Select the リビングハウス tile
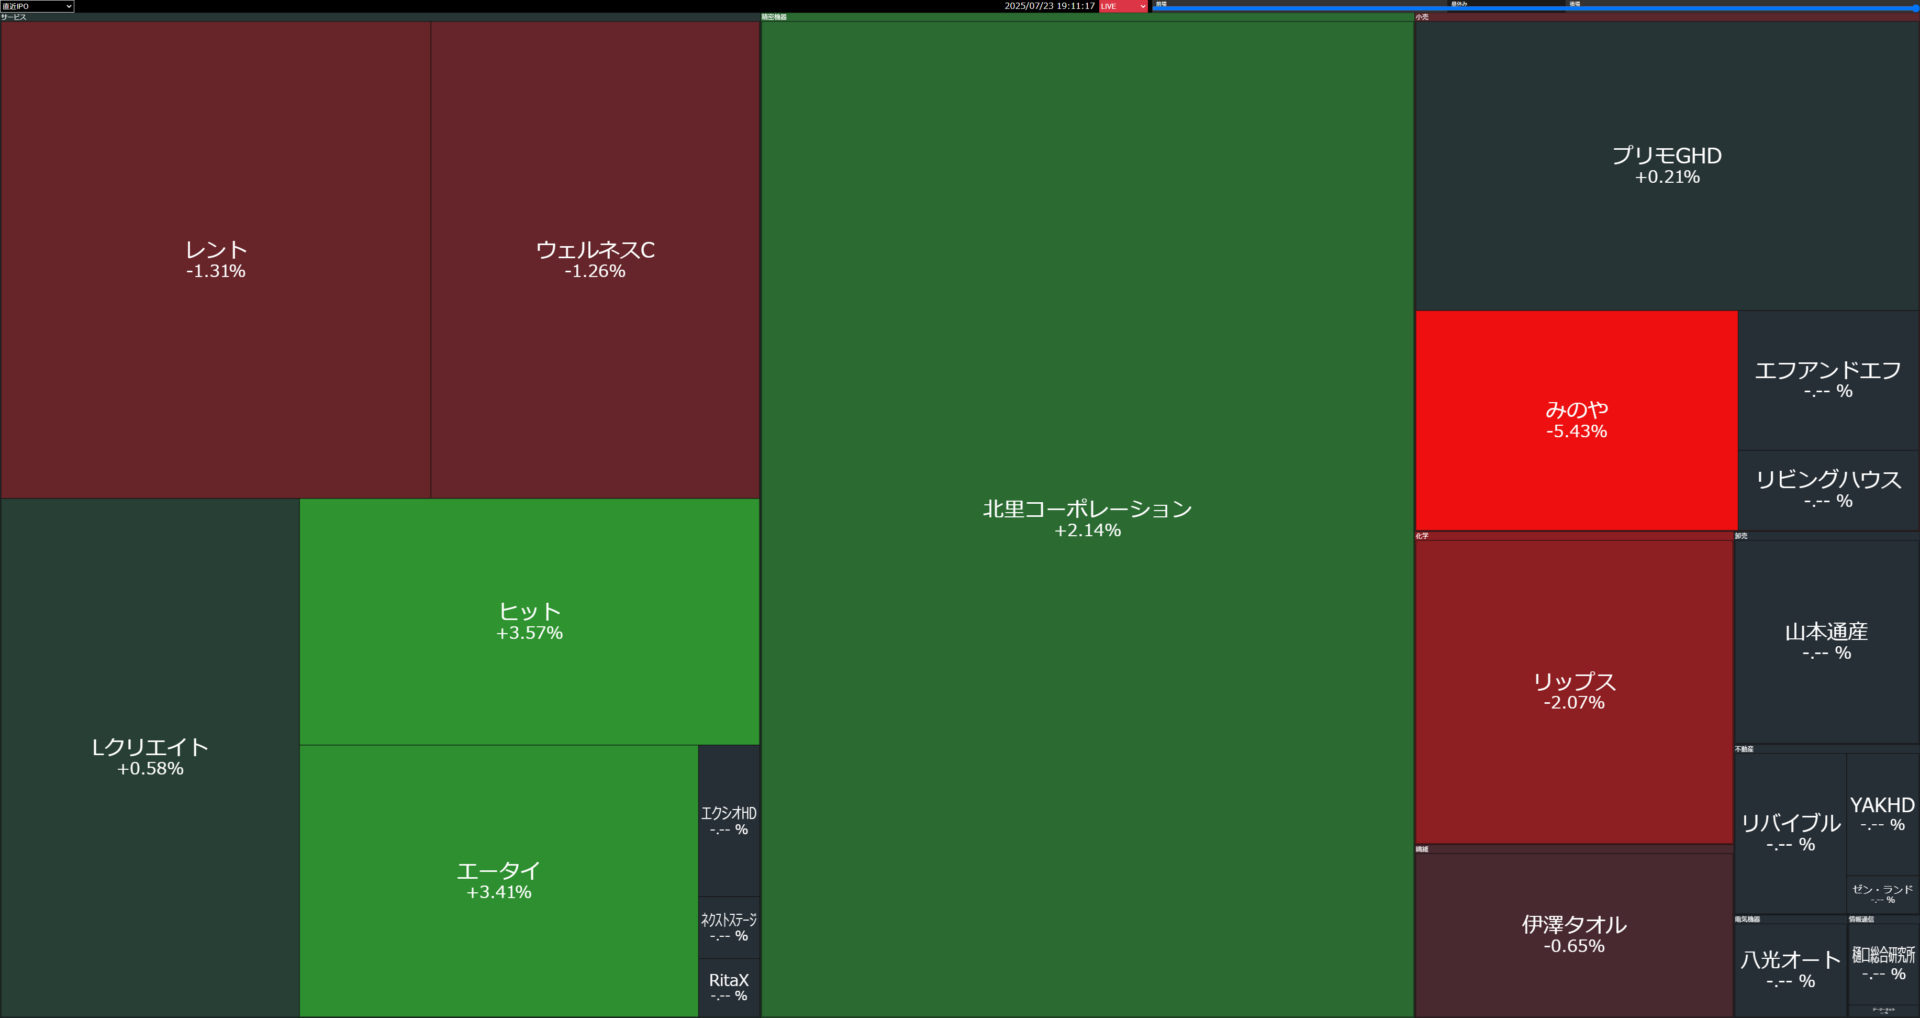Screen dimensions: 1920x1018 (1828, 490)
